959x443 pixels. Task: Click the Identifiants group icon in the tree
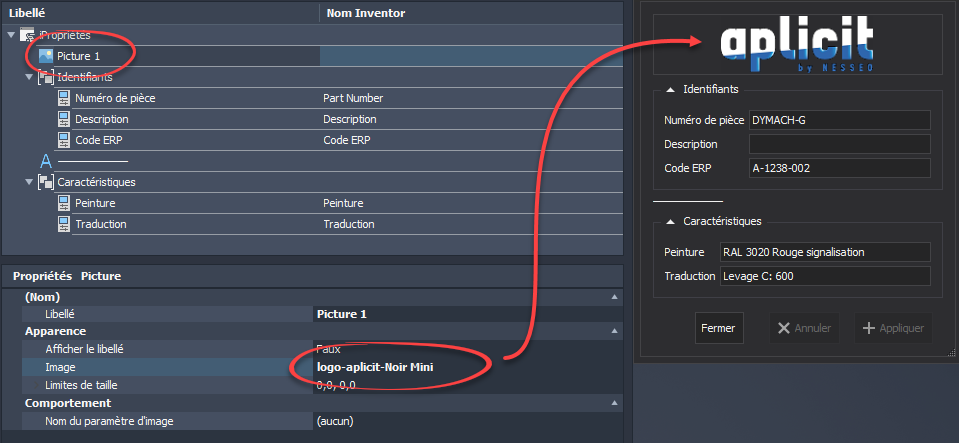click(x=46, y=77)
